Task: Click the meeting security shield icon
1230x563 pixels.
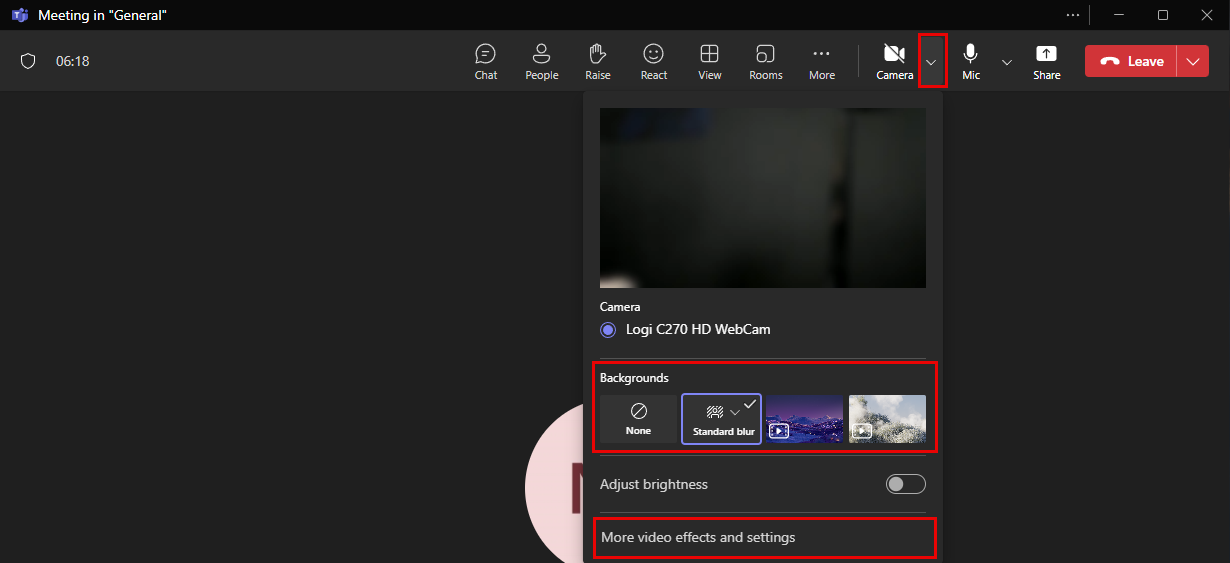Action: [x=28, y=61]
